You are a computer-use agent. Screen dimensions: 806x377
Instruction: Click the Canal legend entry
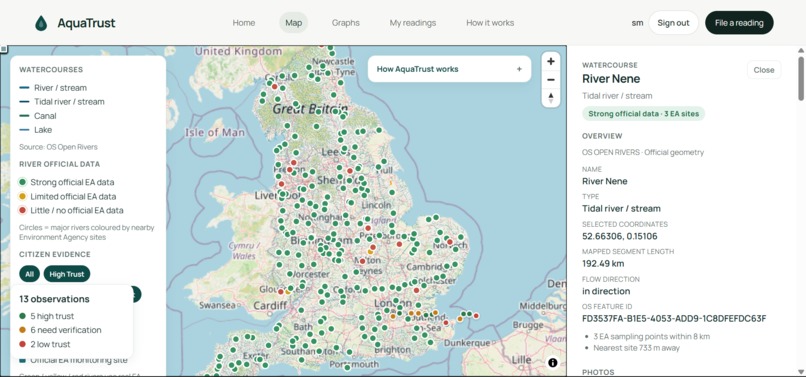click(38, 116)
